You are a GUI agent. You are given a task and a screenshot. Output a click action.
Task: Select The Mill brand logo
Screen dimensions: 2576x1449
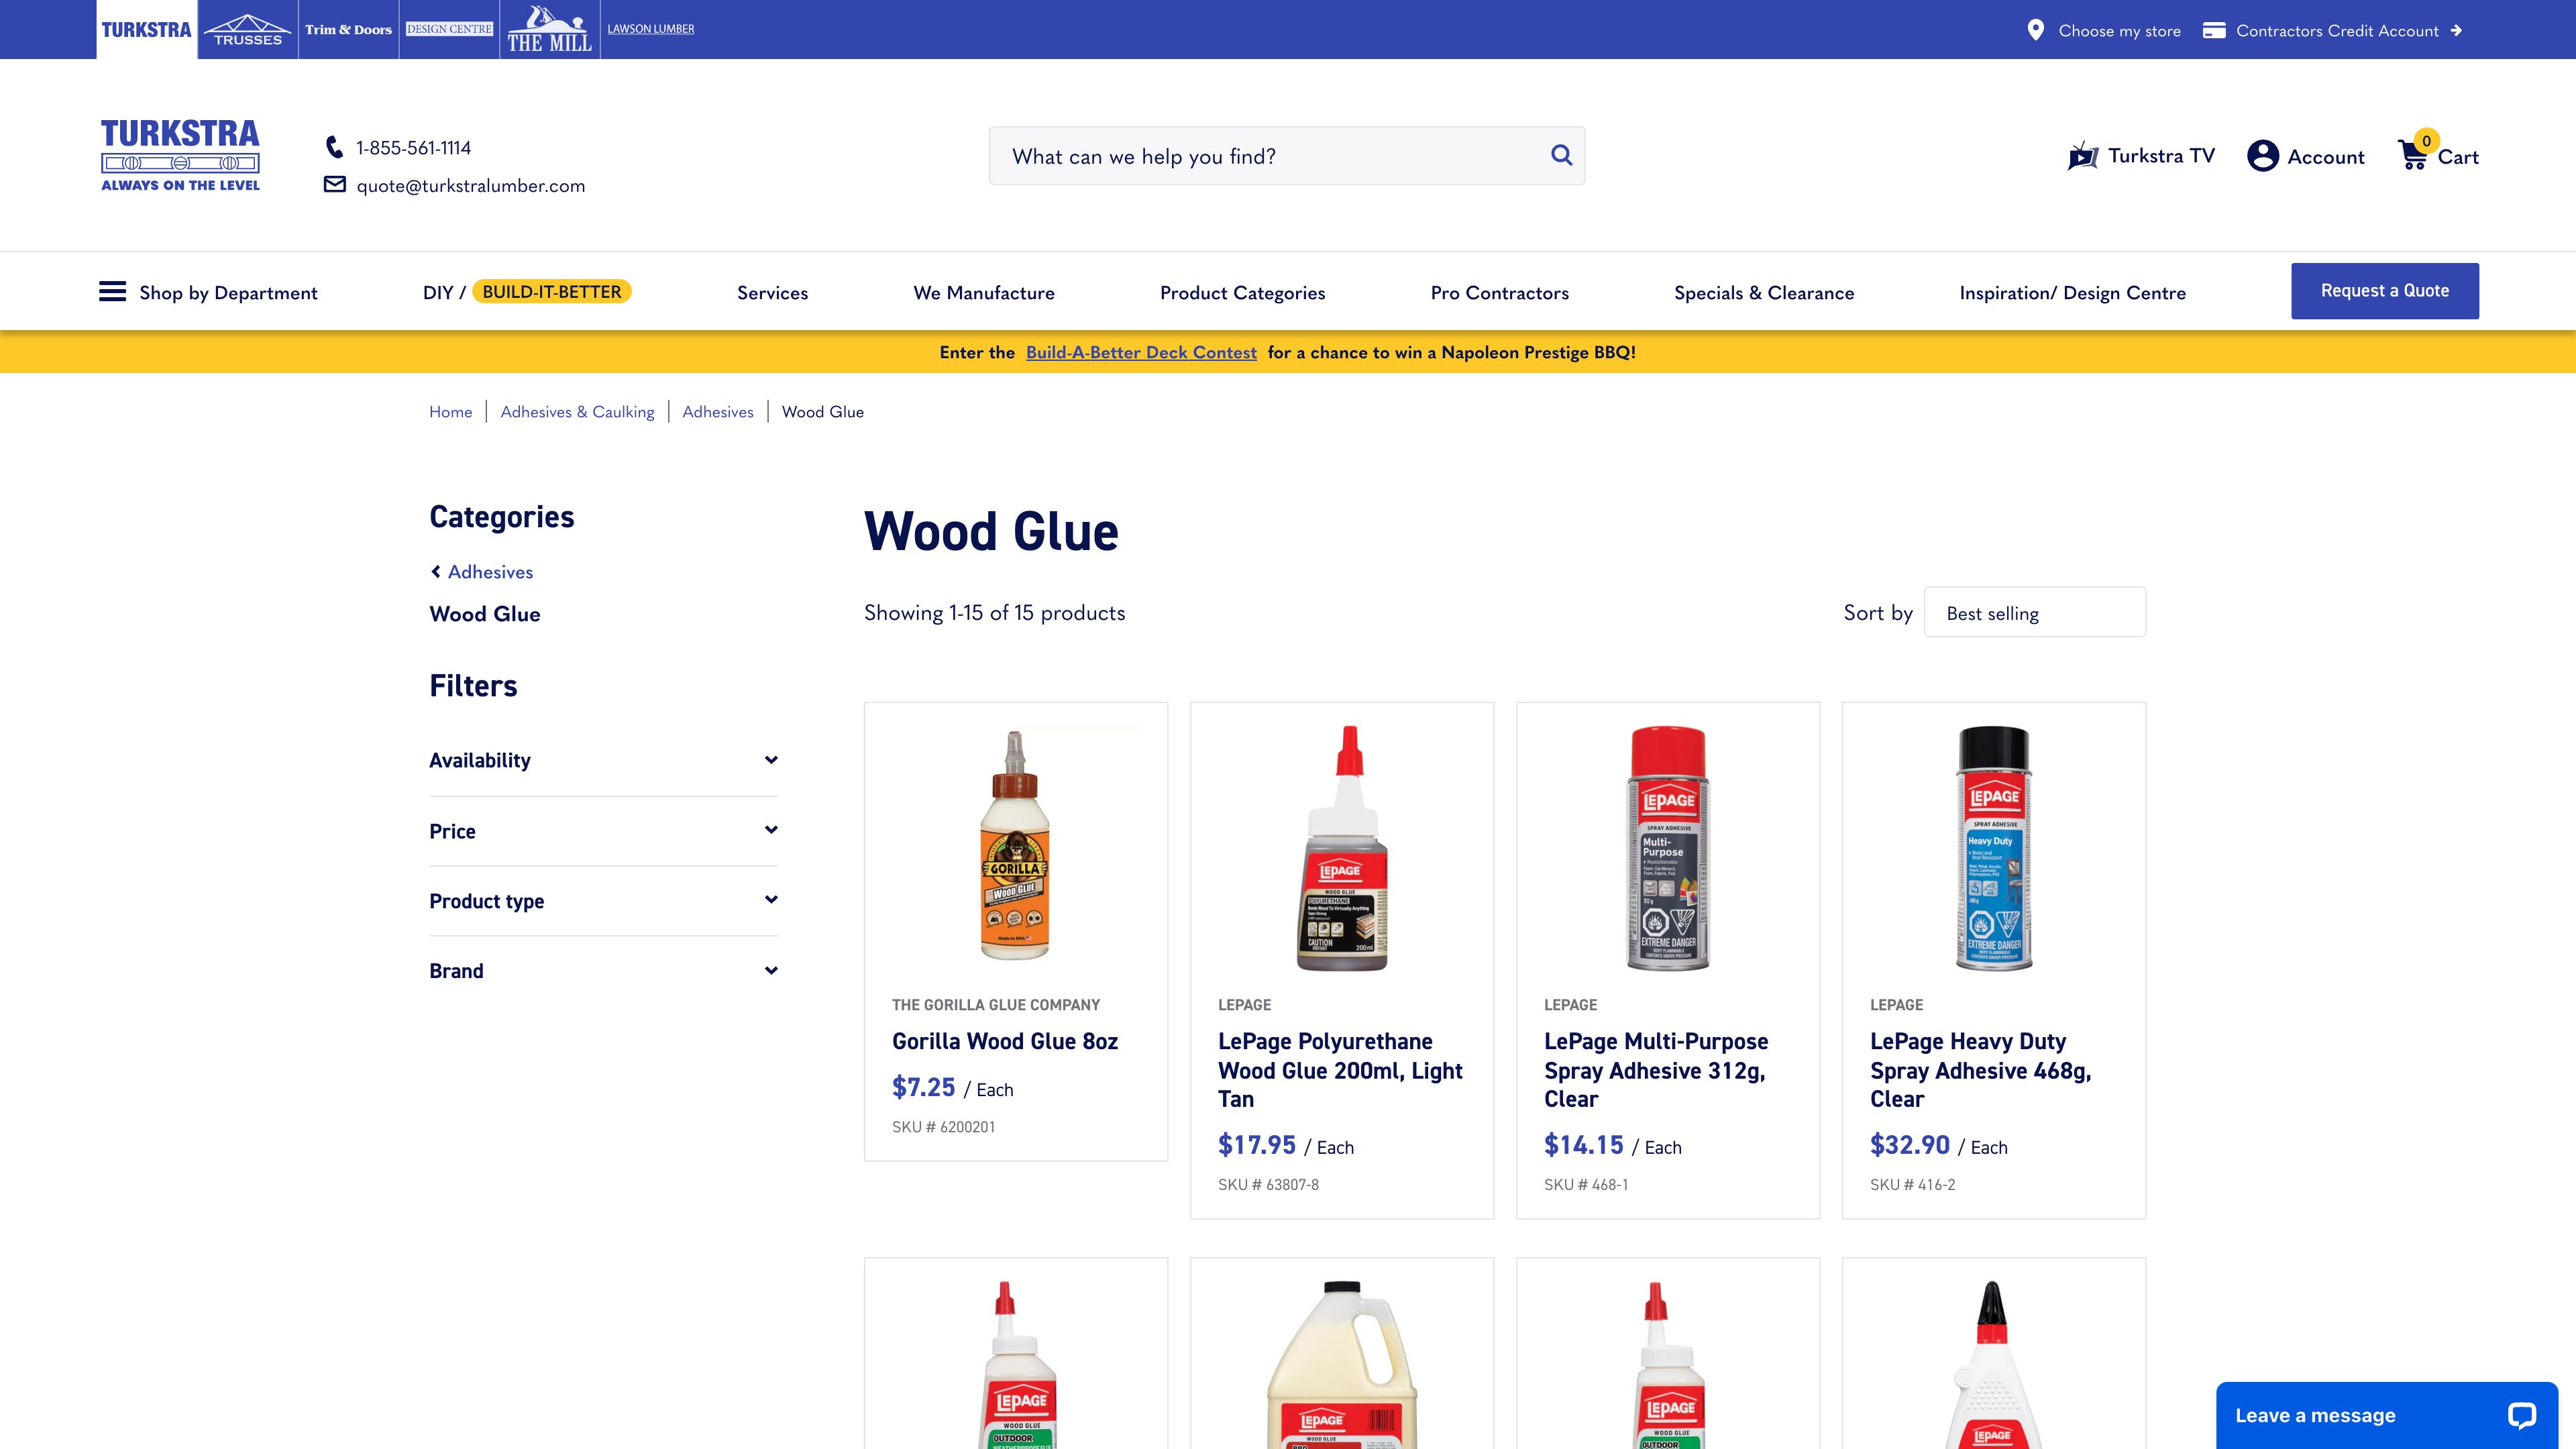coord(549,27)
